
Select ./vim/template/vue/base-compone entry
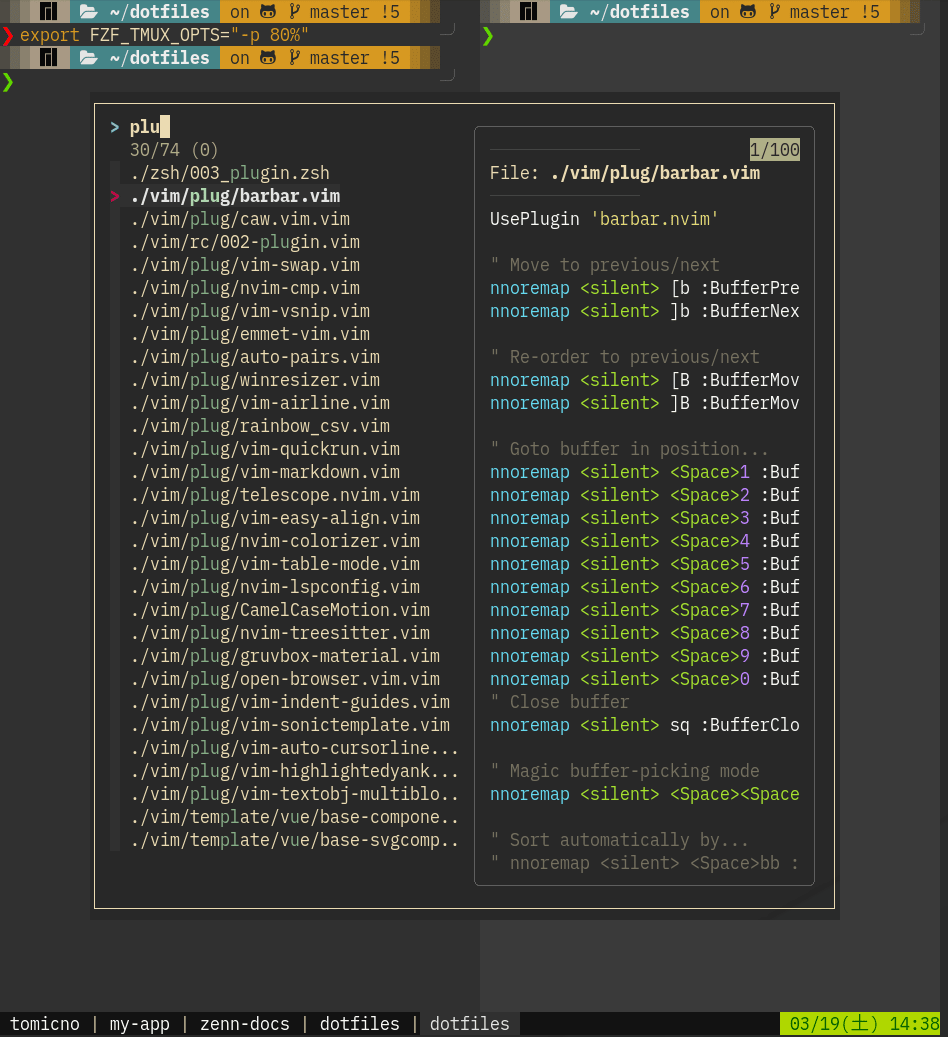(x=294, y=817)
